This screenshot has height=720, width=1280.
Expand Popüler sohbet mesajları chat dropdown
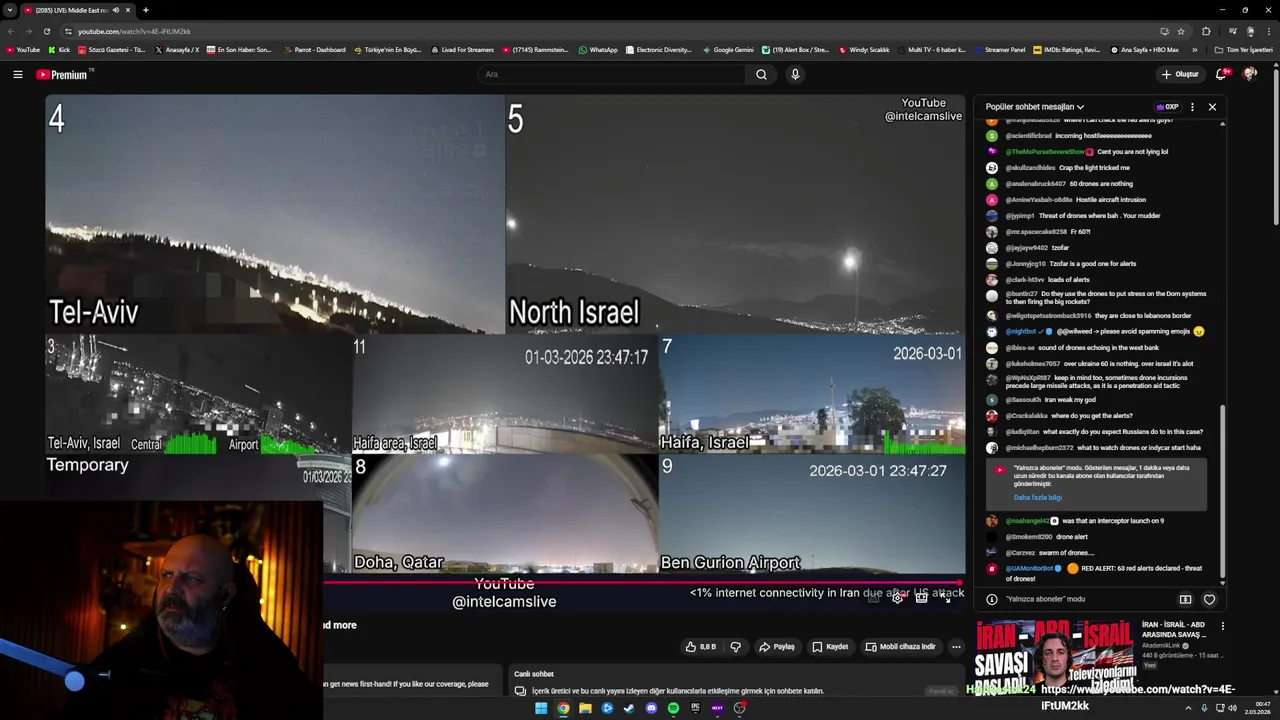[1034, 106]
